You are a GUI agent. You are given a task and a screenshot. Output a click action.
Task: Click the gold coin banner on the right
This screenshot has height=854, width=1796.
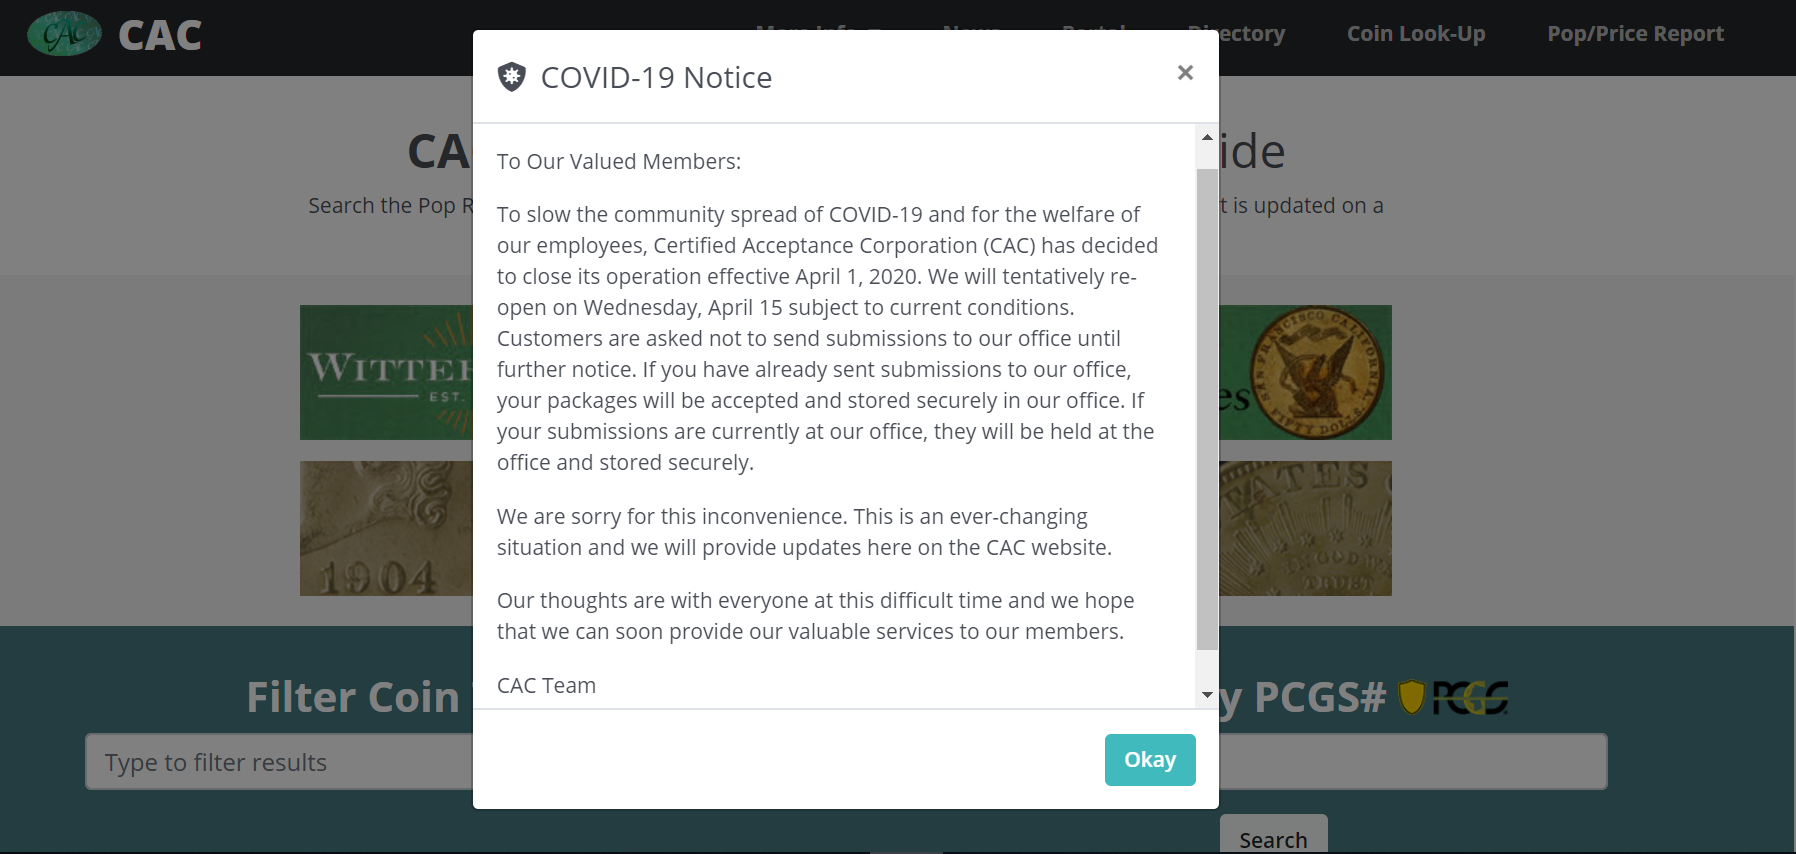(x=1305, y=528)
